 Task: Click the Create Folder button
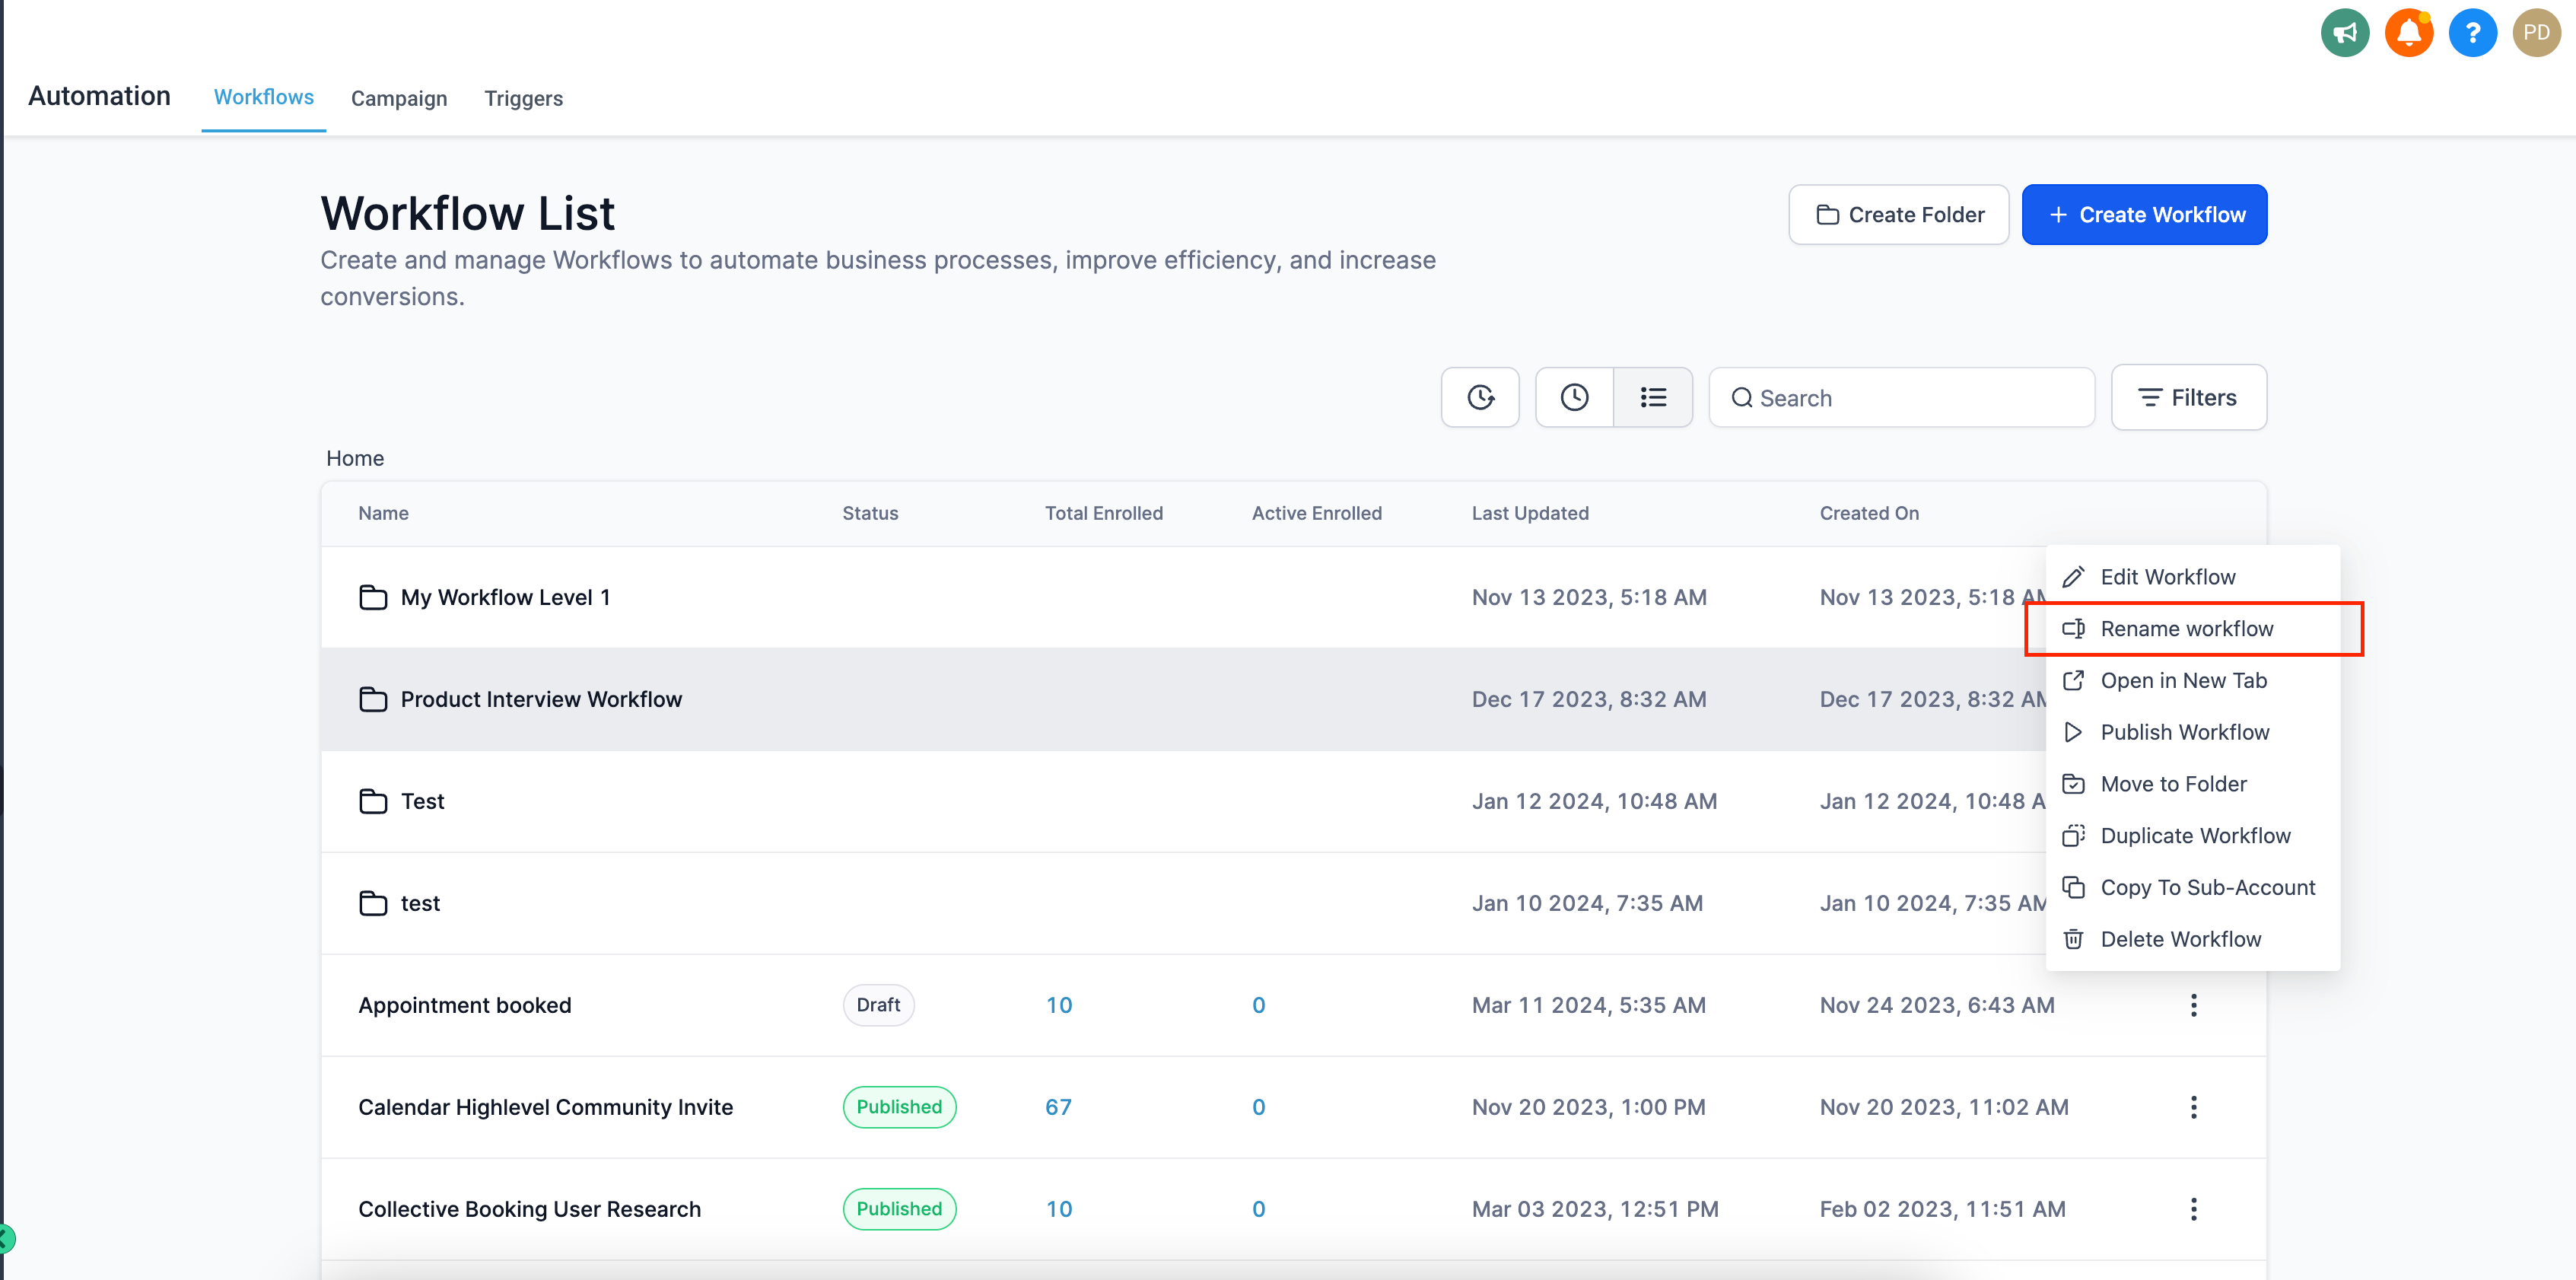coord(1898,214)
